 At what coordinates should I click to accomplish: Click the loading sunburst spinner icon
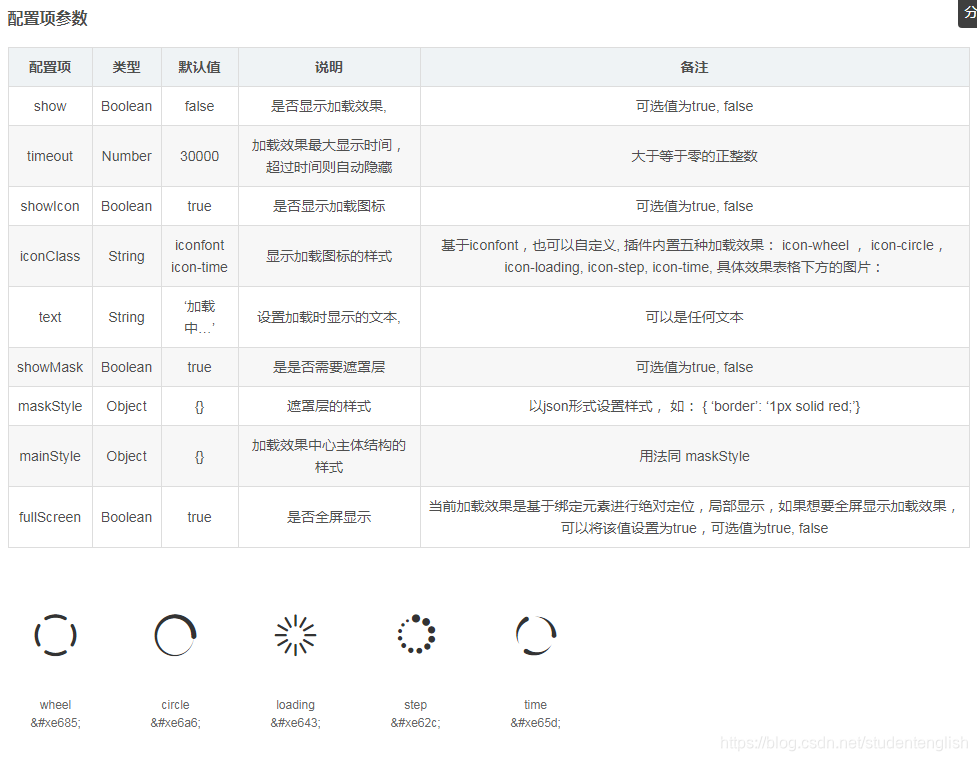295,635
